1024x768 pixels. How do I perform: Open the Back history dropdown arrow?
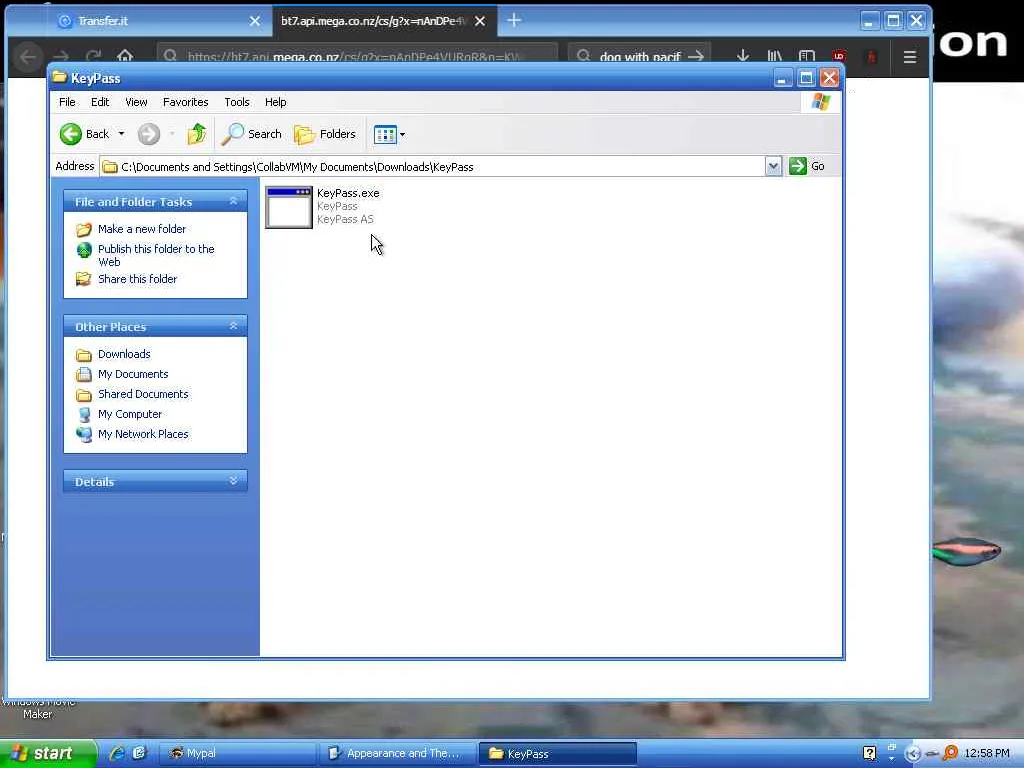pos(121,134)
